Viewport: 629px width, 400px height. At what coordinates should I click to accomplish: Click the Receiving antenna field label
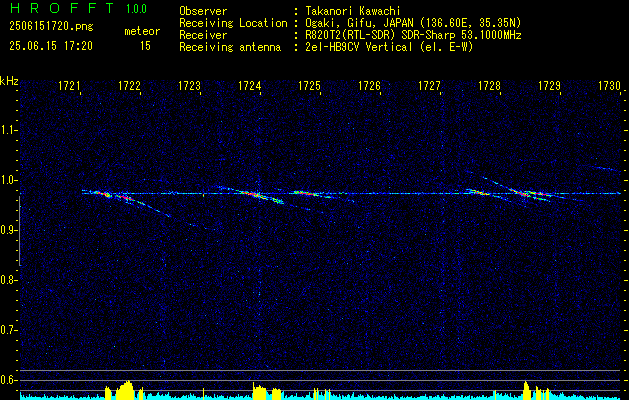click(230, 47)
